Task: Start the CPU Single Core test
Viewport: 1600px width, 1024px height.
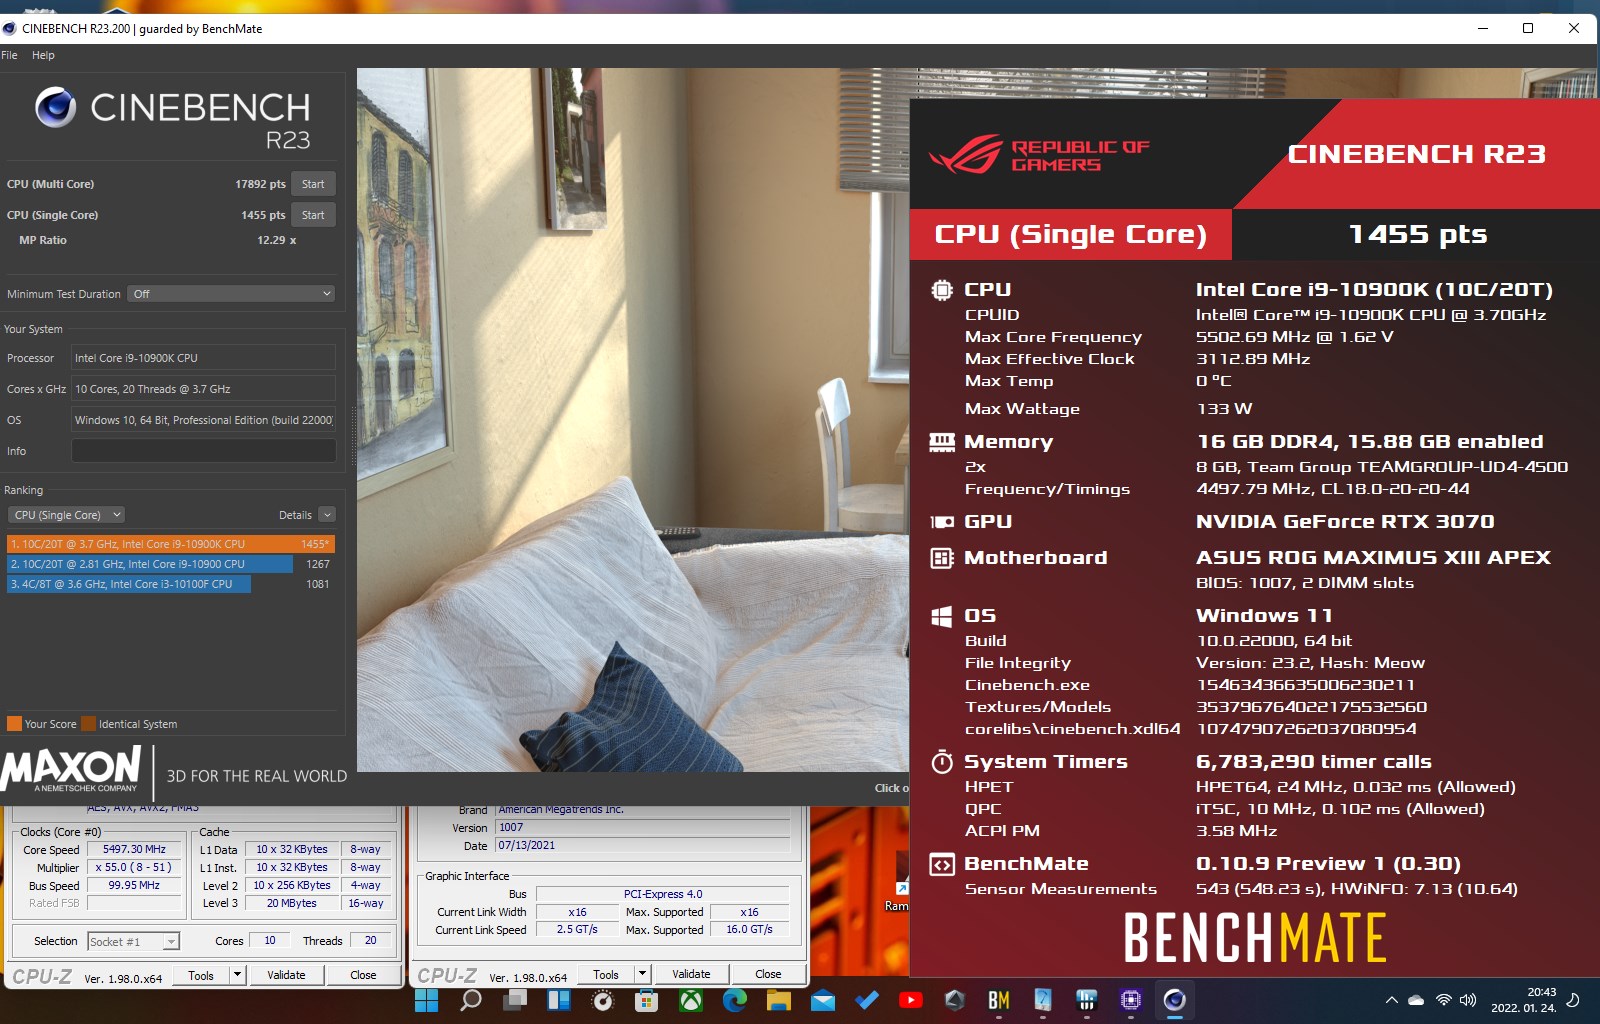Action: (313, 215)
